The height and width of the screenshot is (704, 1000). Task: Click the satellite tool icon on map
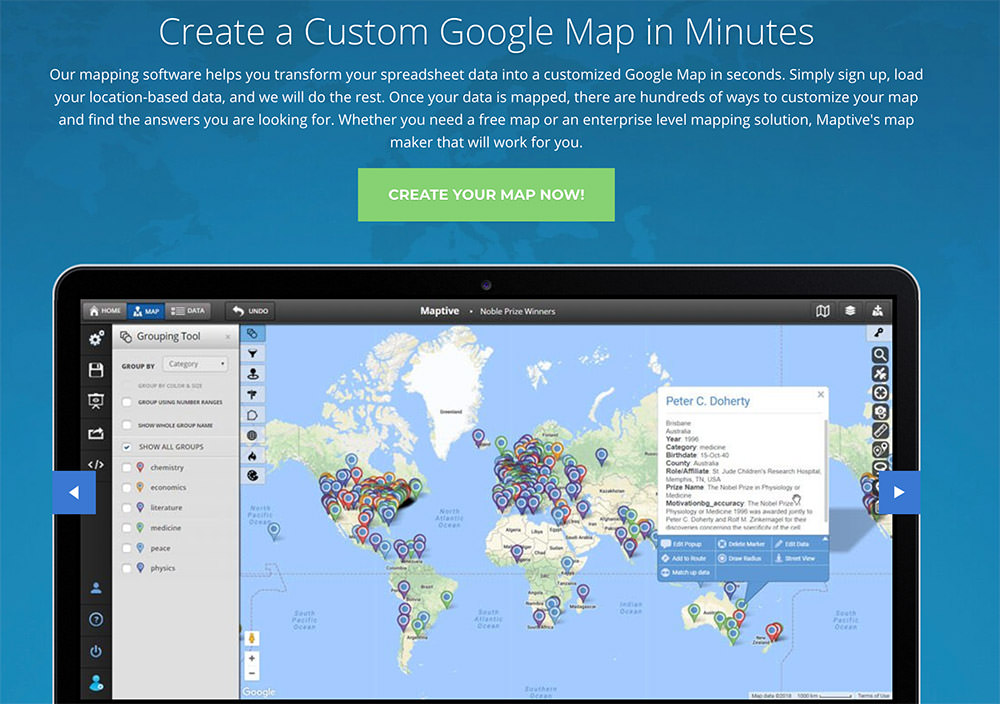[880, 374]
